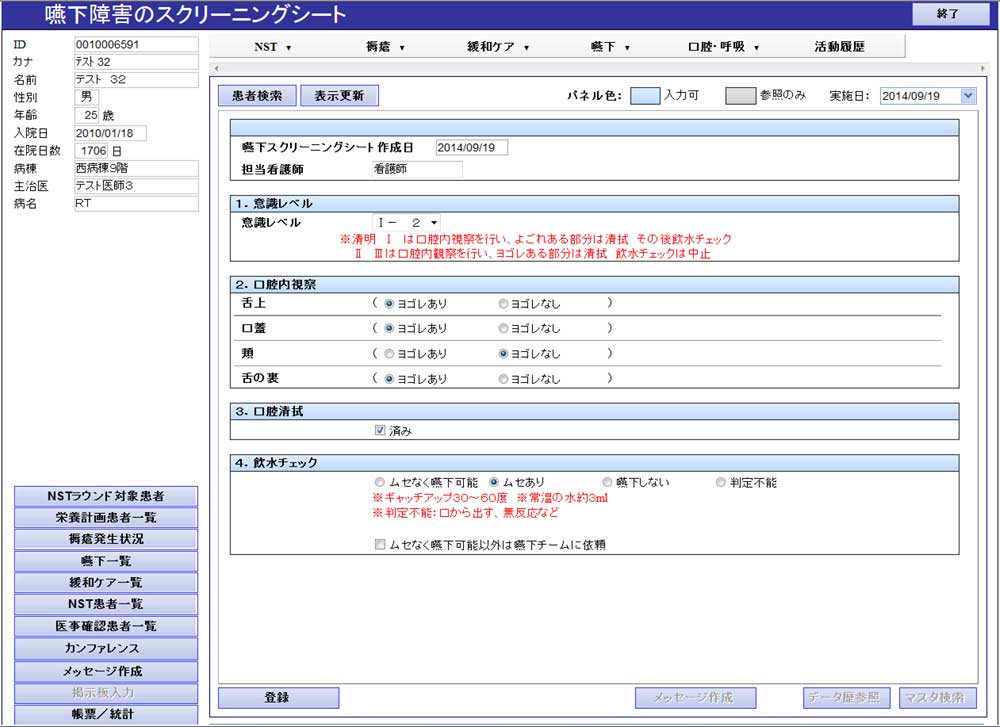Open the 活動履歴 menu item

839,47
